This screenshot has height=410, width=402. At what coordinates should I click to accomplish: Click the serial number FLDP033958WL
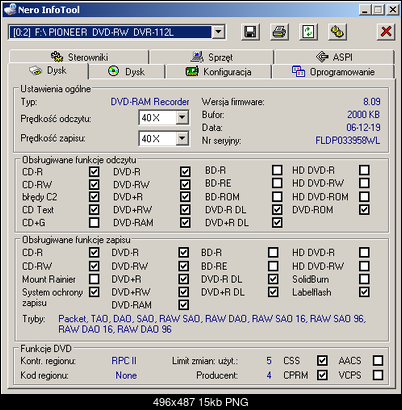pos(348,141)
